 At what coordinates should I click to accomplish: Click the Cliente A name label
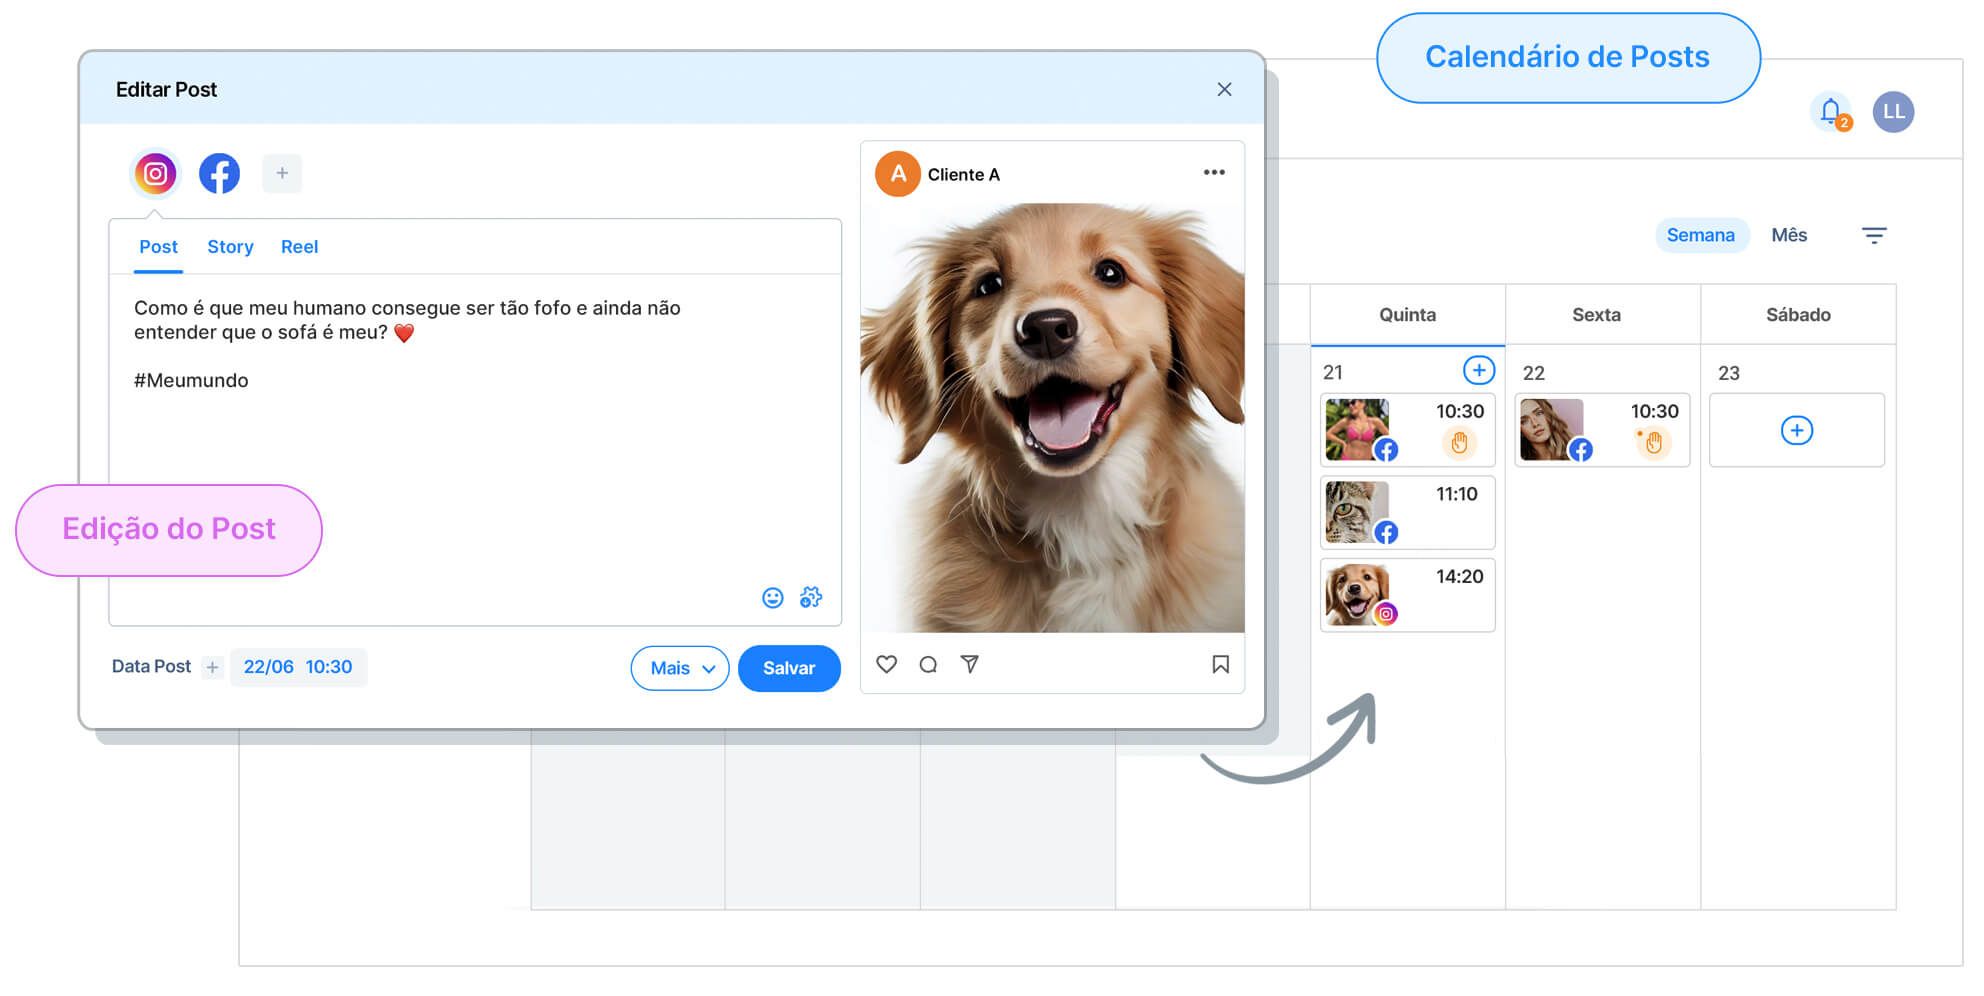tap(963, 175)
